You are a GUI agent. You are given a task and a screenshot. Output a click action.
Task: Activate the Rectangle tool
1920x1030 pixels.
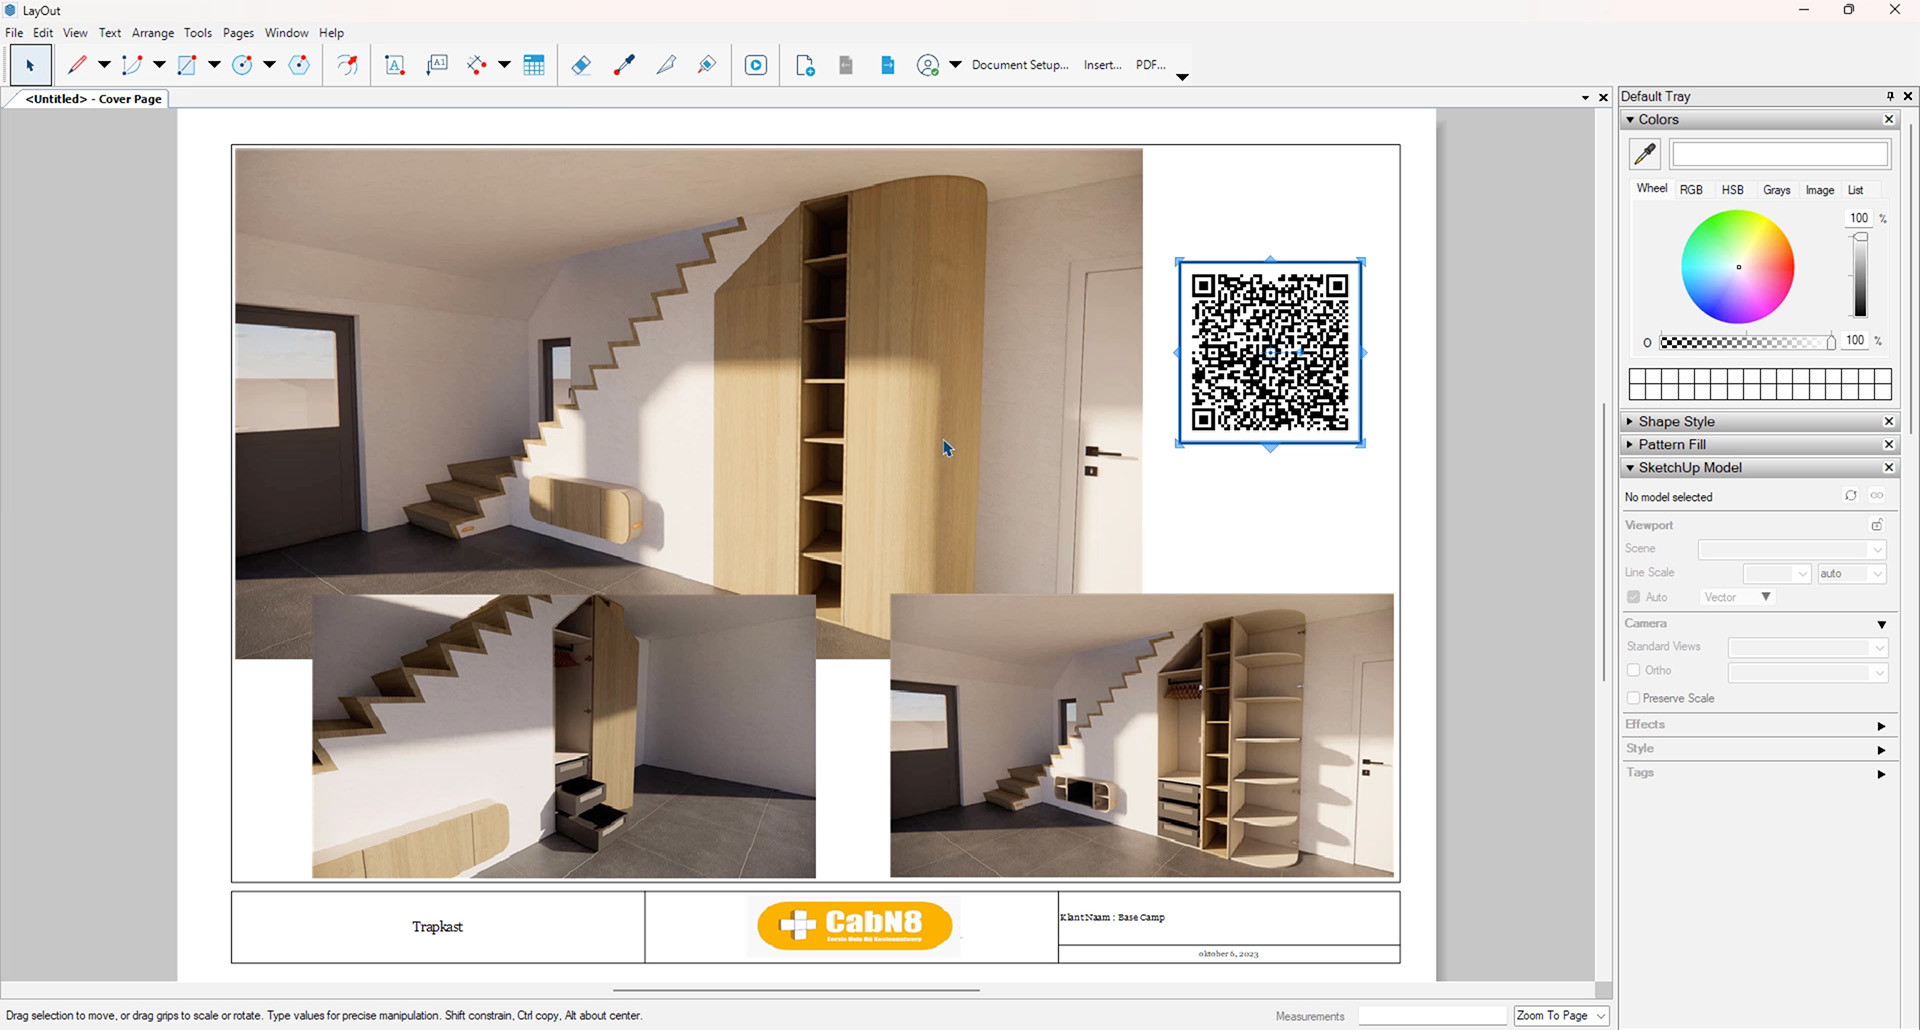(188, 64)
